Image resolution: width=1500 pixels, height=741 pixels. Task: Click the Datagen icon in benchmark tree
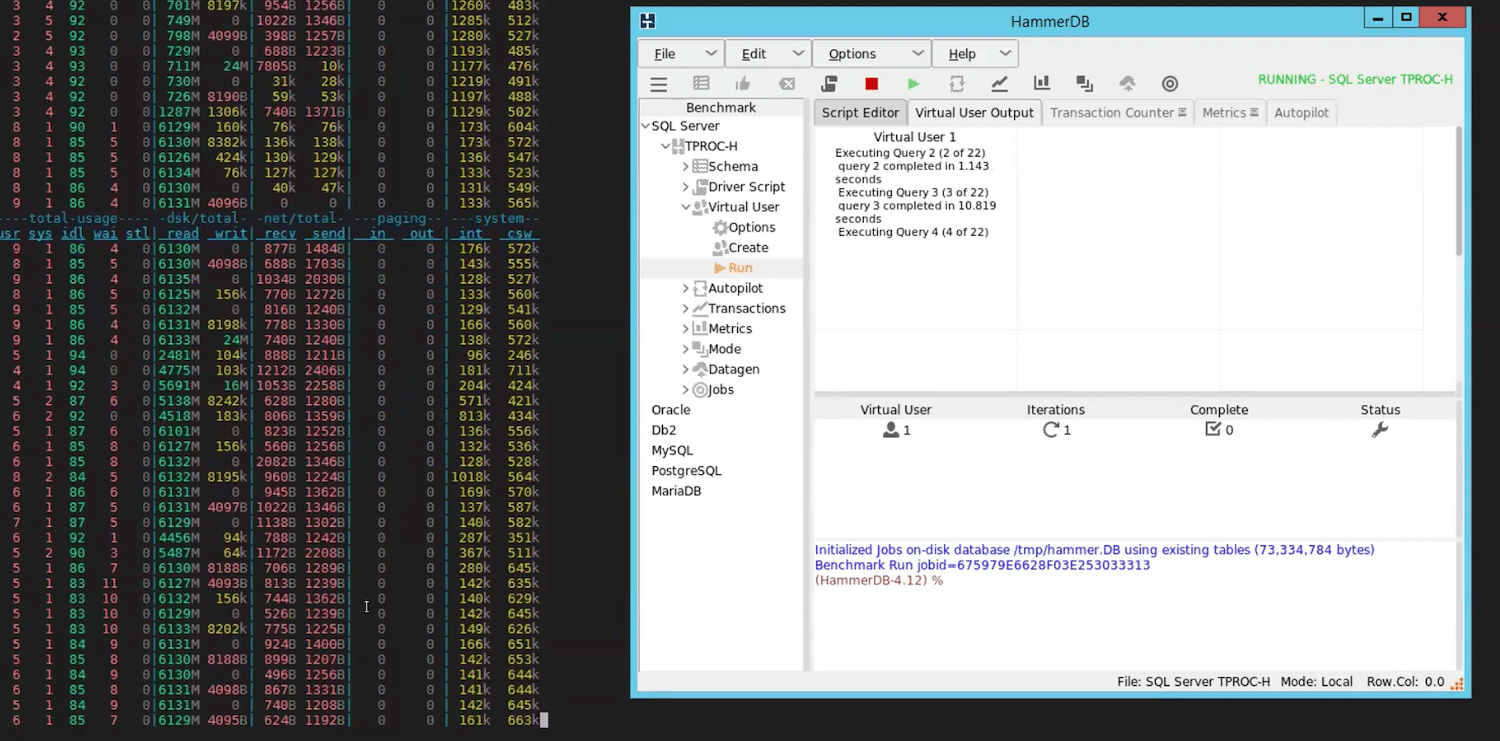[700, 369]
